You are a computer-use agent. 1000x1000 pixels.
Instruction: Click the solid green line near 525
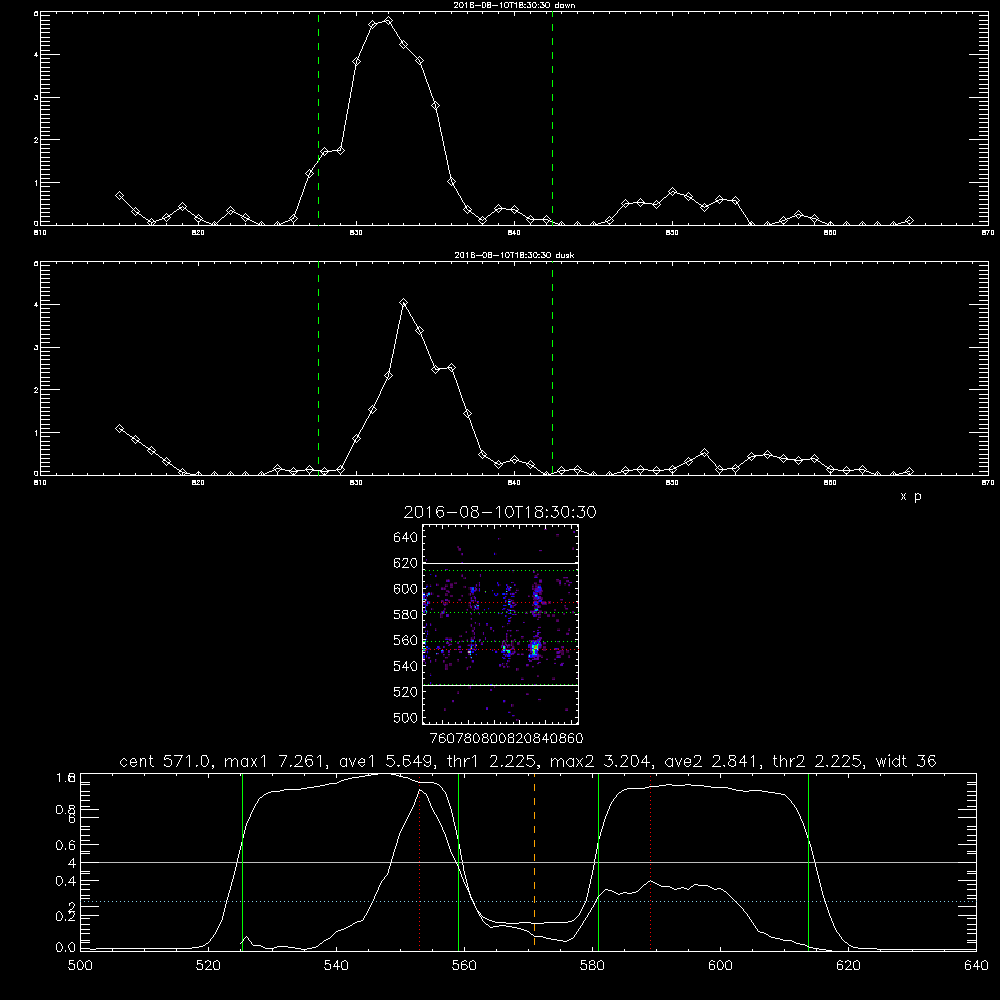(x=242, y=861)
